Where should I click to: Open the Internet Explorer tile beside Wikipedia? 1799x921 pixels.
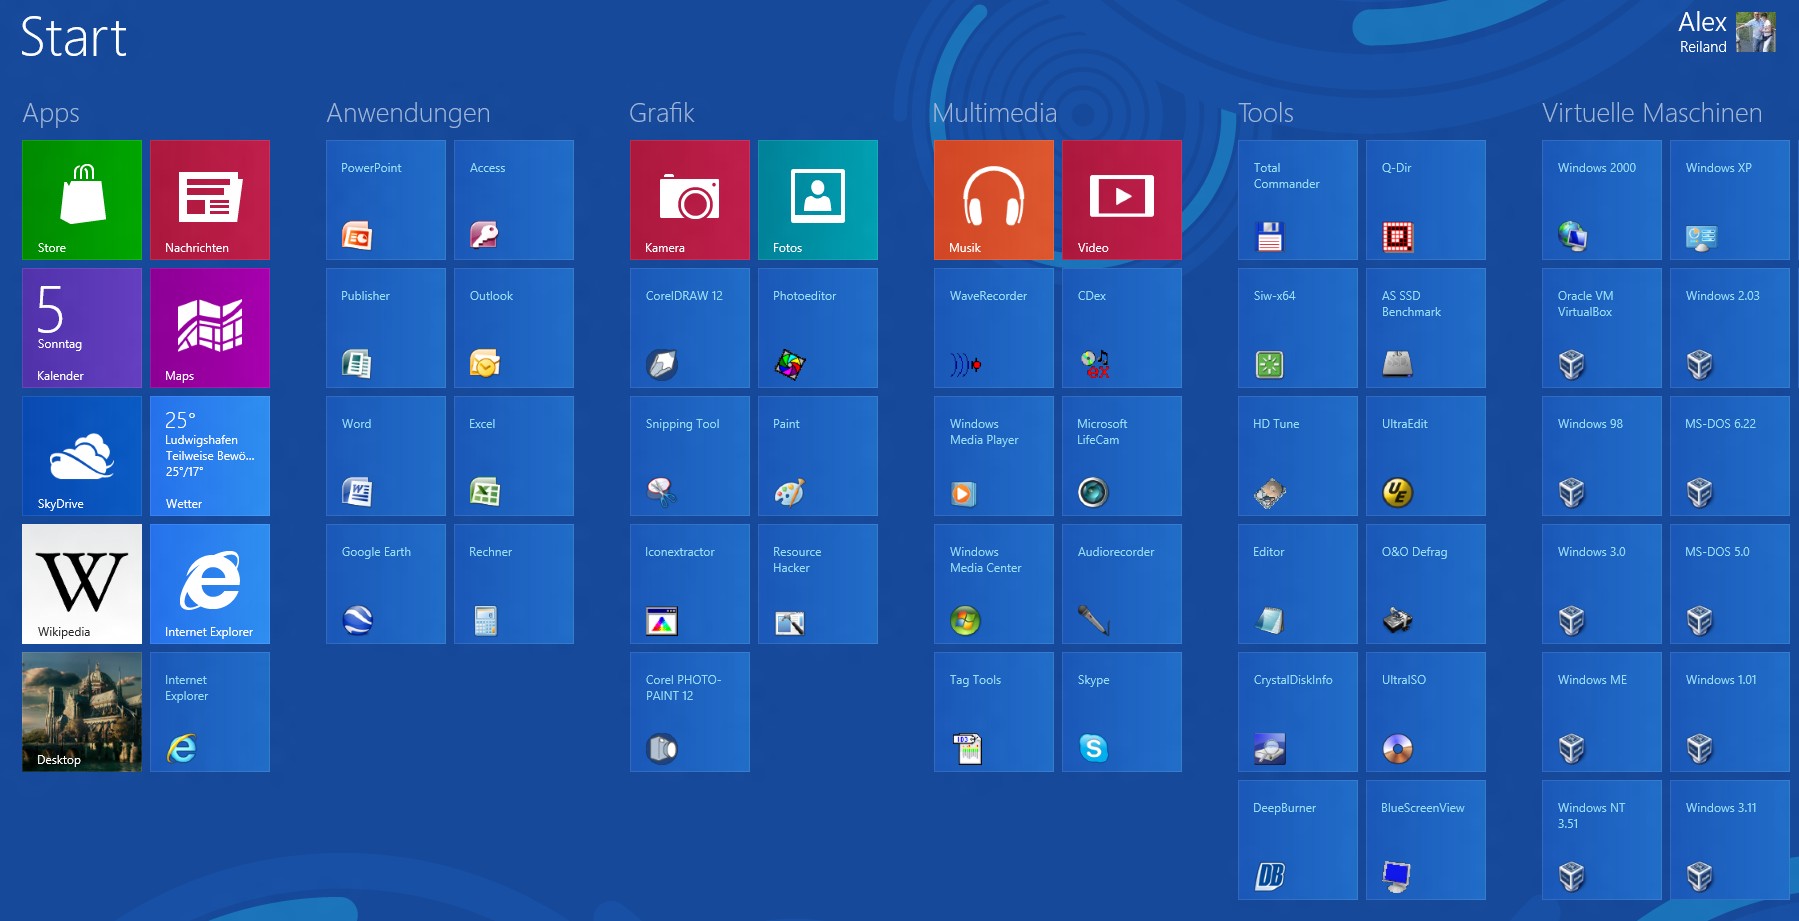pos(210,584)
